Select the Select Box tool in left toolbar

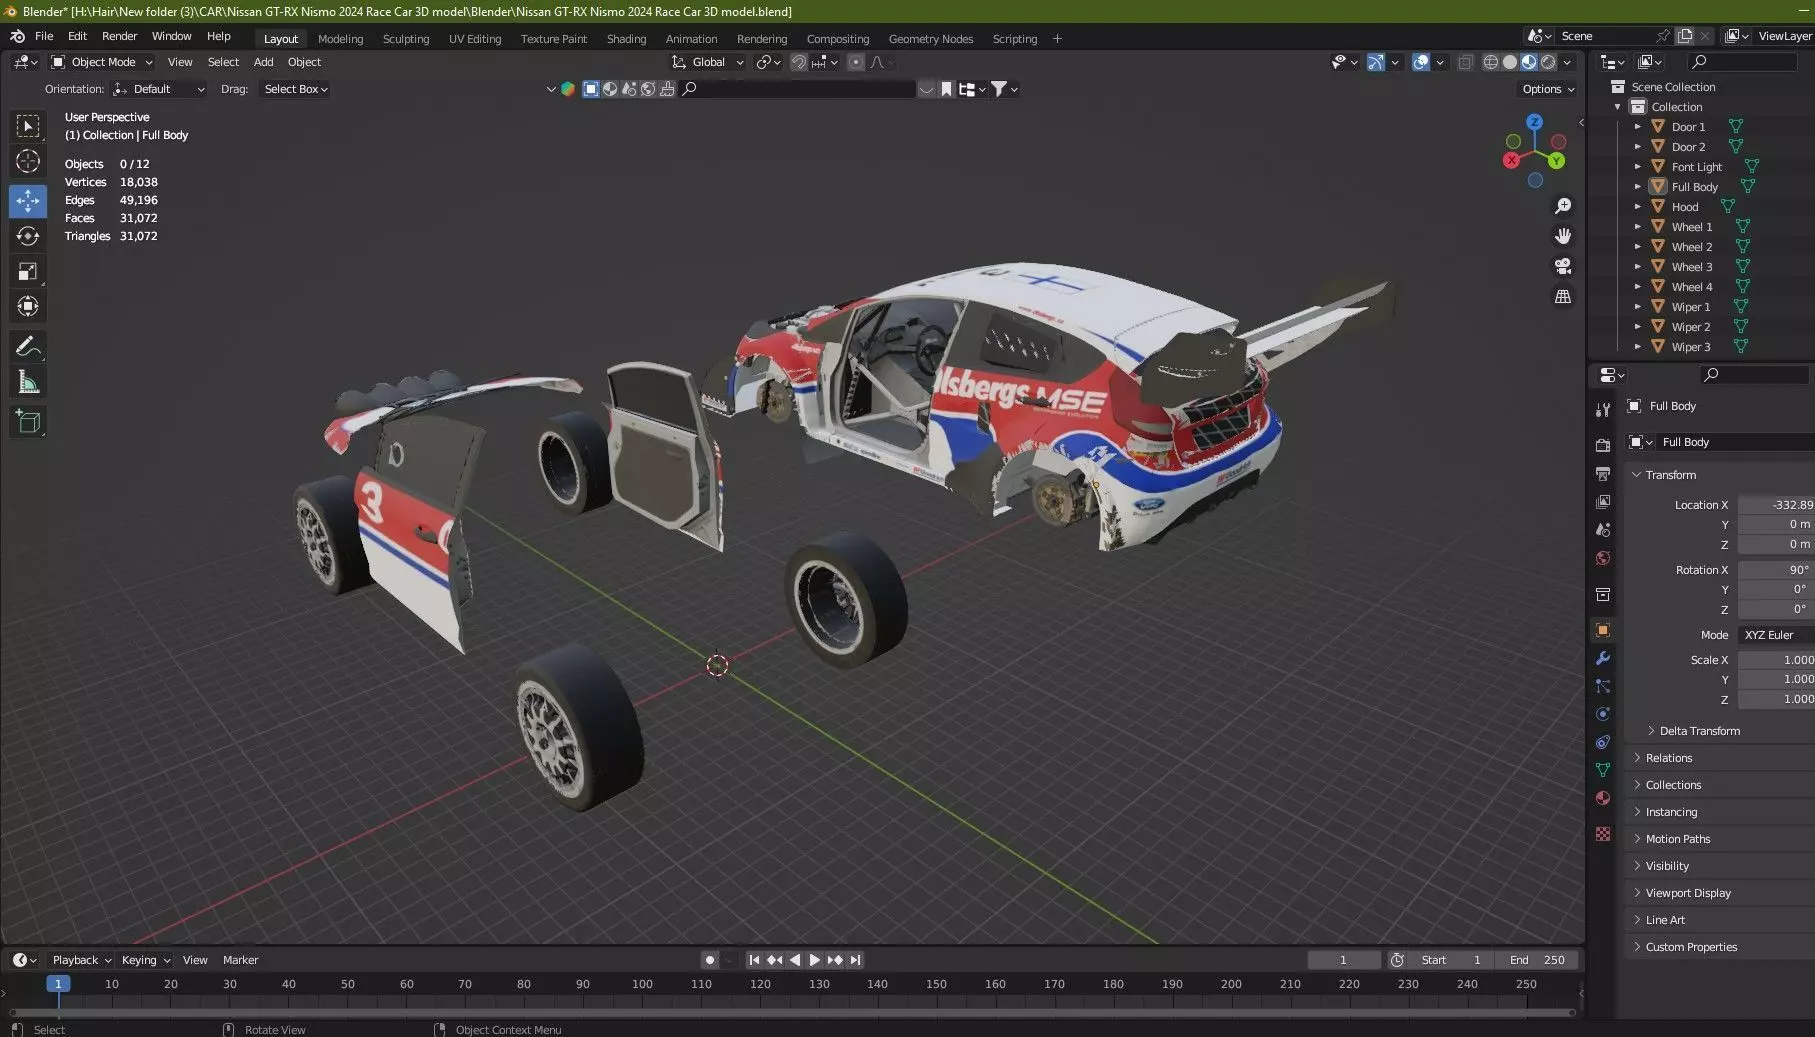[28, 126]
